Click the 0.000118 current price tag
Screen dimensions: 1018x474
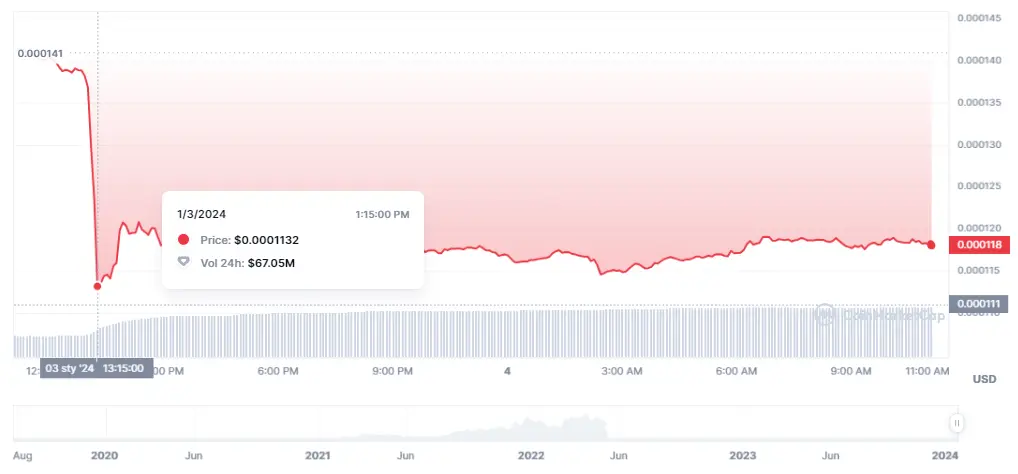(x=980, y=245)
